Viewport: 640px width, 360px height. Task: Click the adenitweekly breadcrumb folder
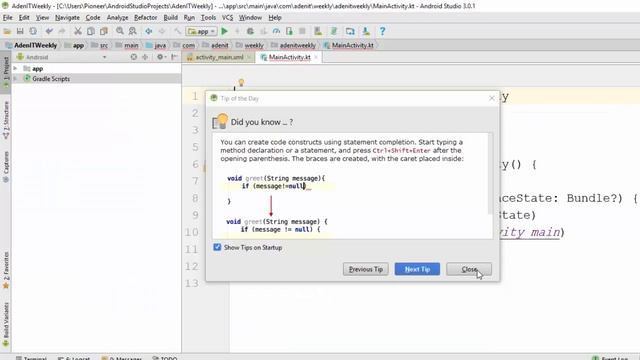293,45
